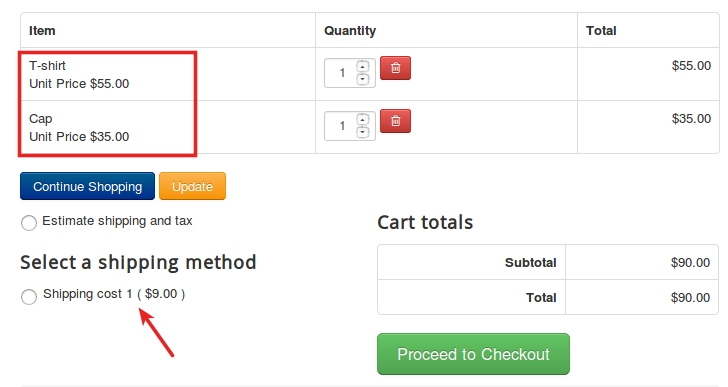Click the orange Update button

point(192,186)
